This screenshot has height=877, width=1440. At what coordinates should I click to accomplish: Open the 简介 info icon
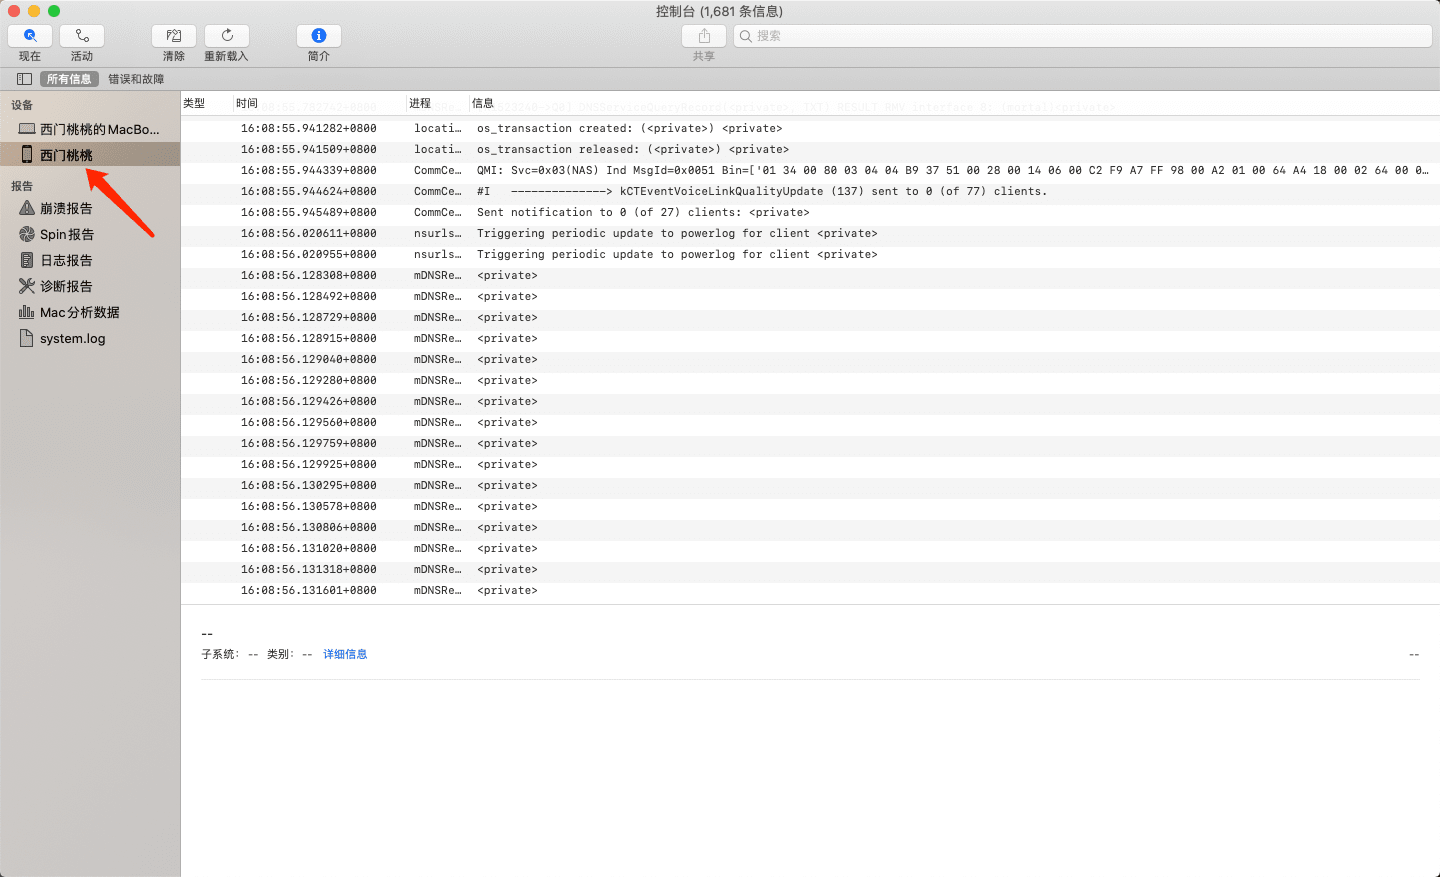tap(319, 36)
